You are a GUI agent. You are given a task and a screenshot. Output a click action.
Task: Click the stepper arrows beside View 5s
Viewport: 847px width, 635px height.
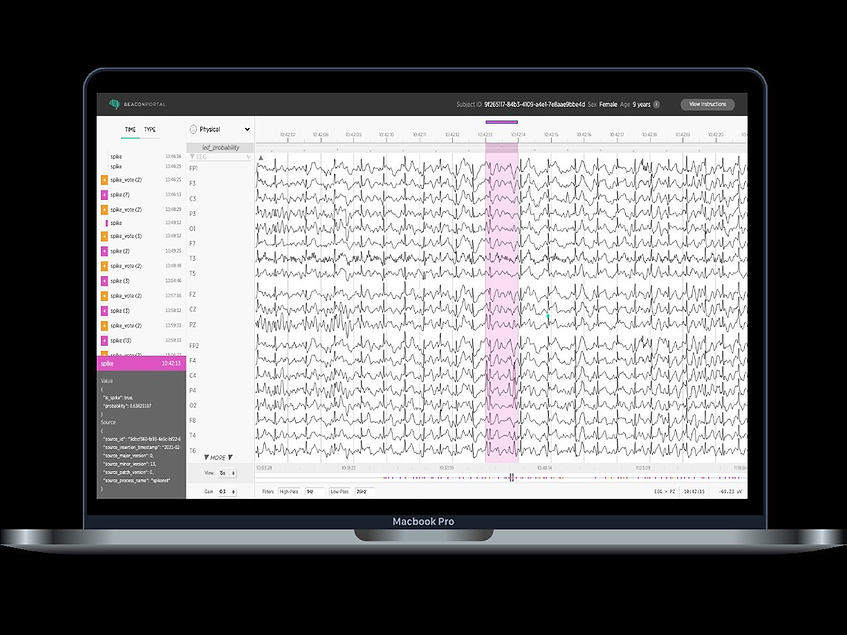point(236,472)
